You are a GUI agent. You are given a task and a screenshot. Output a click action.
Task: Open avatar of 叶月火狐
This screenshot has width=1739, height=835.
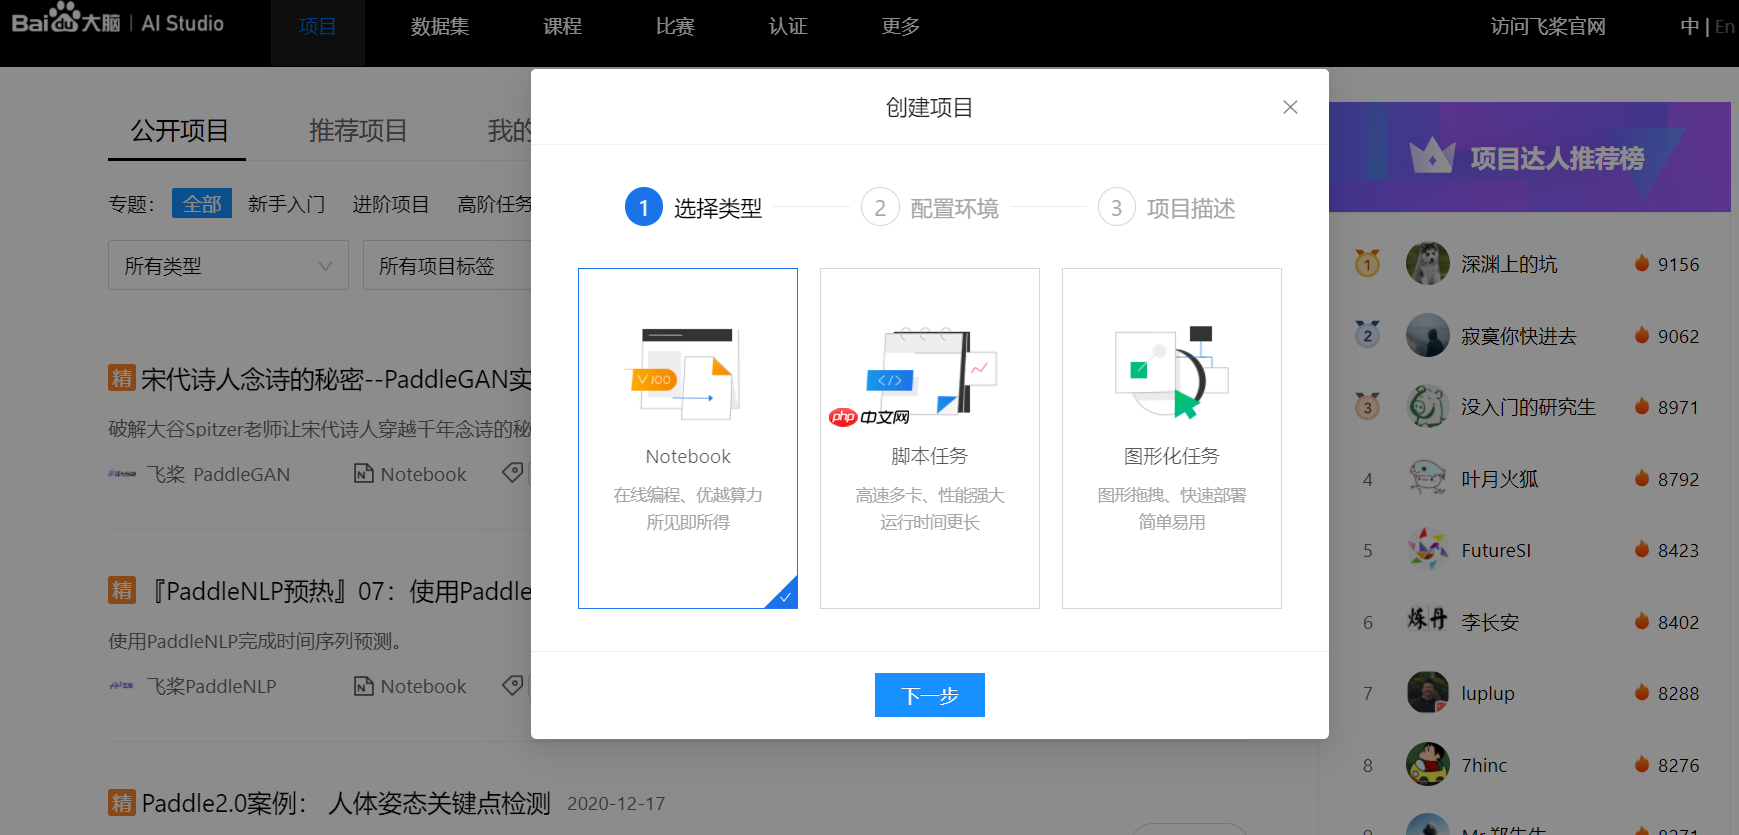(x=1428, y=478)
